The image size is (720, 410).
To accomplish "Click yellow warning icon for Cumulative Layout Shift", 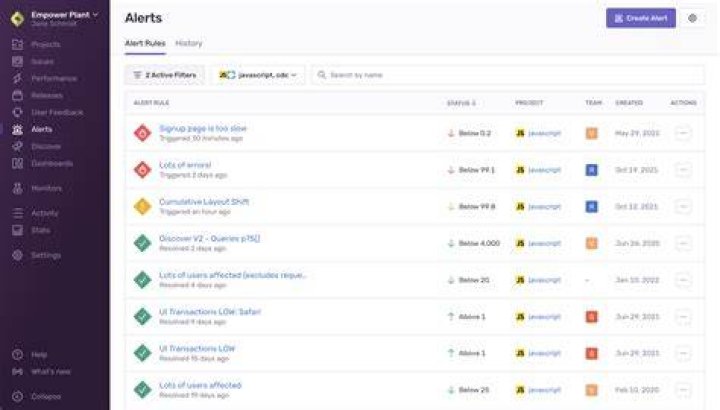I will [x=143, y=207].
